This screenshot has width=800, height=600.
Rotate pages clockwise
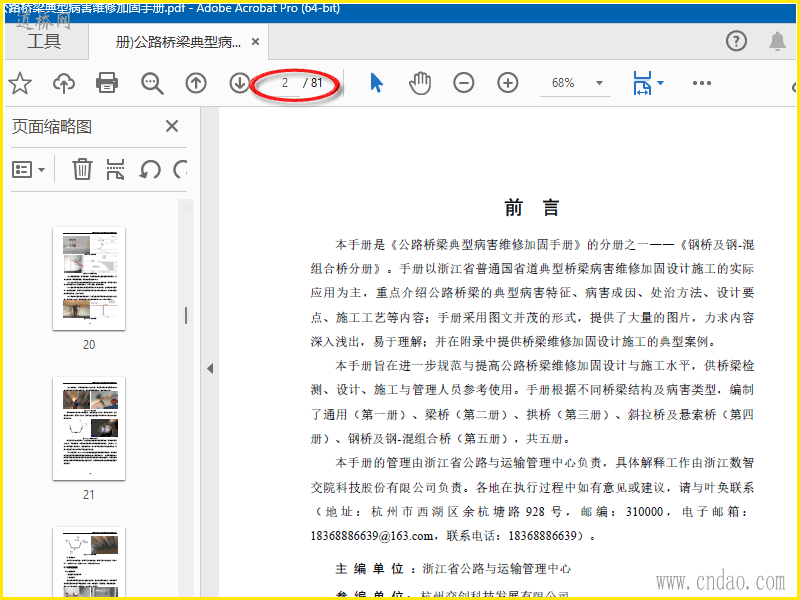click(180, 169)
